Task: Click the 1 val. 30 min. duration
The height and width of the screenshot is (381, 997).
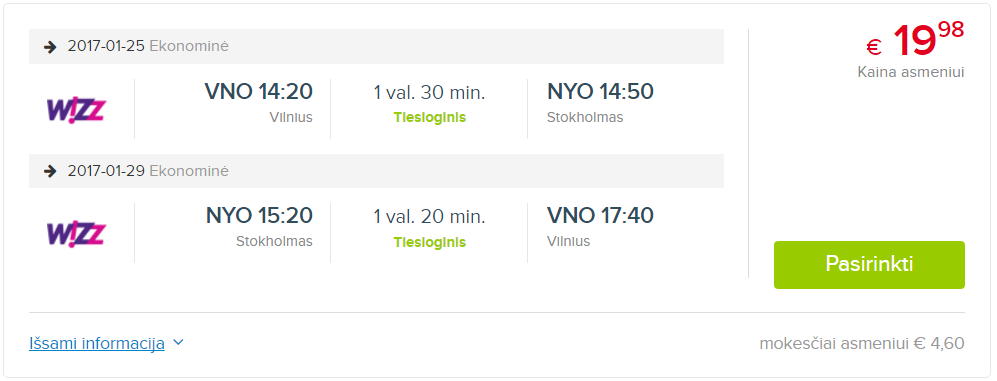Action: (x=429, y=93)
